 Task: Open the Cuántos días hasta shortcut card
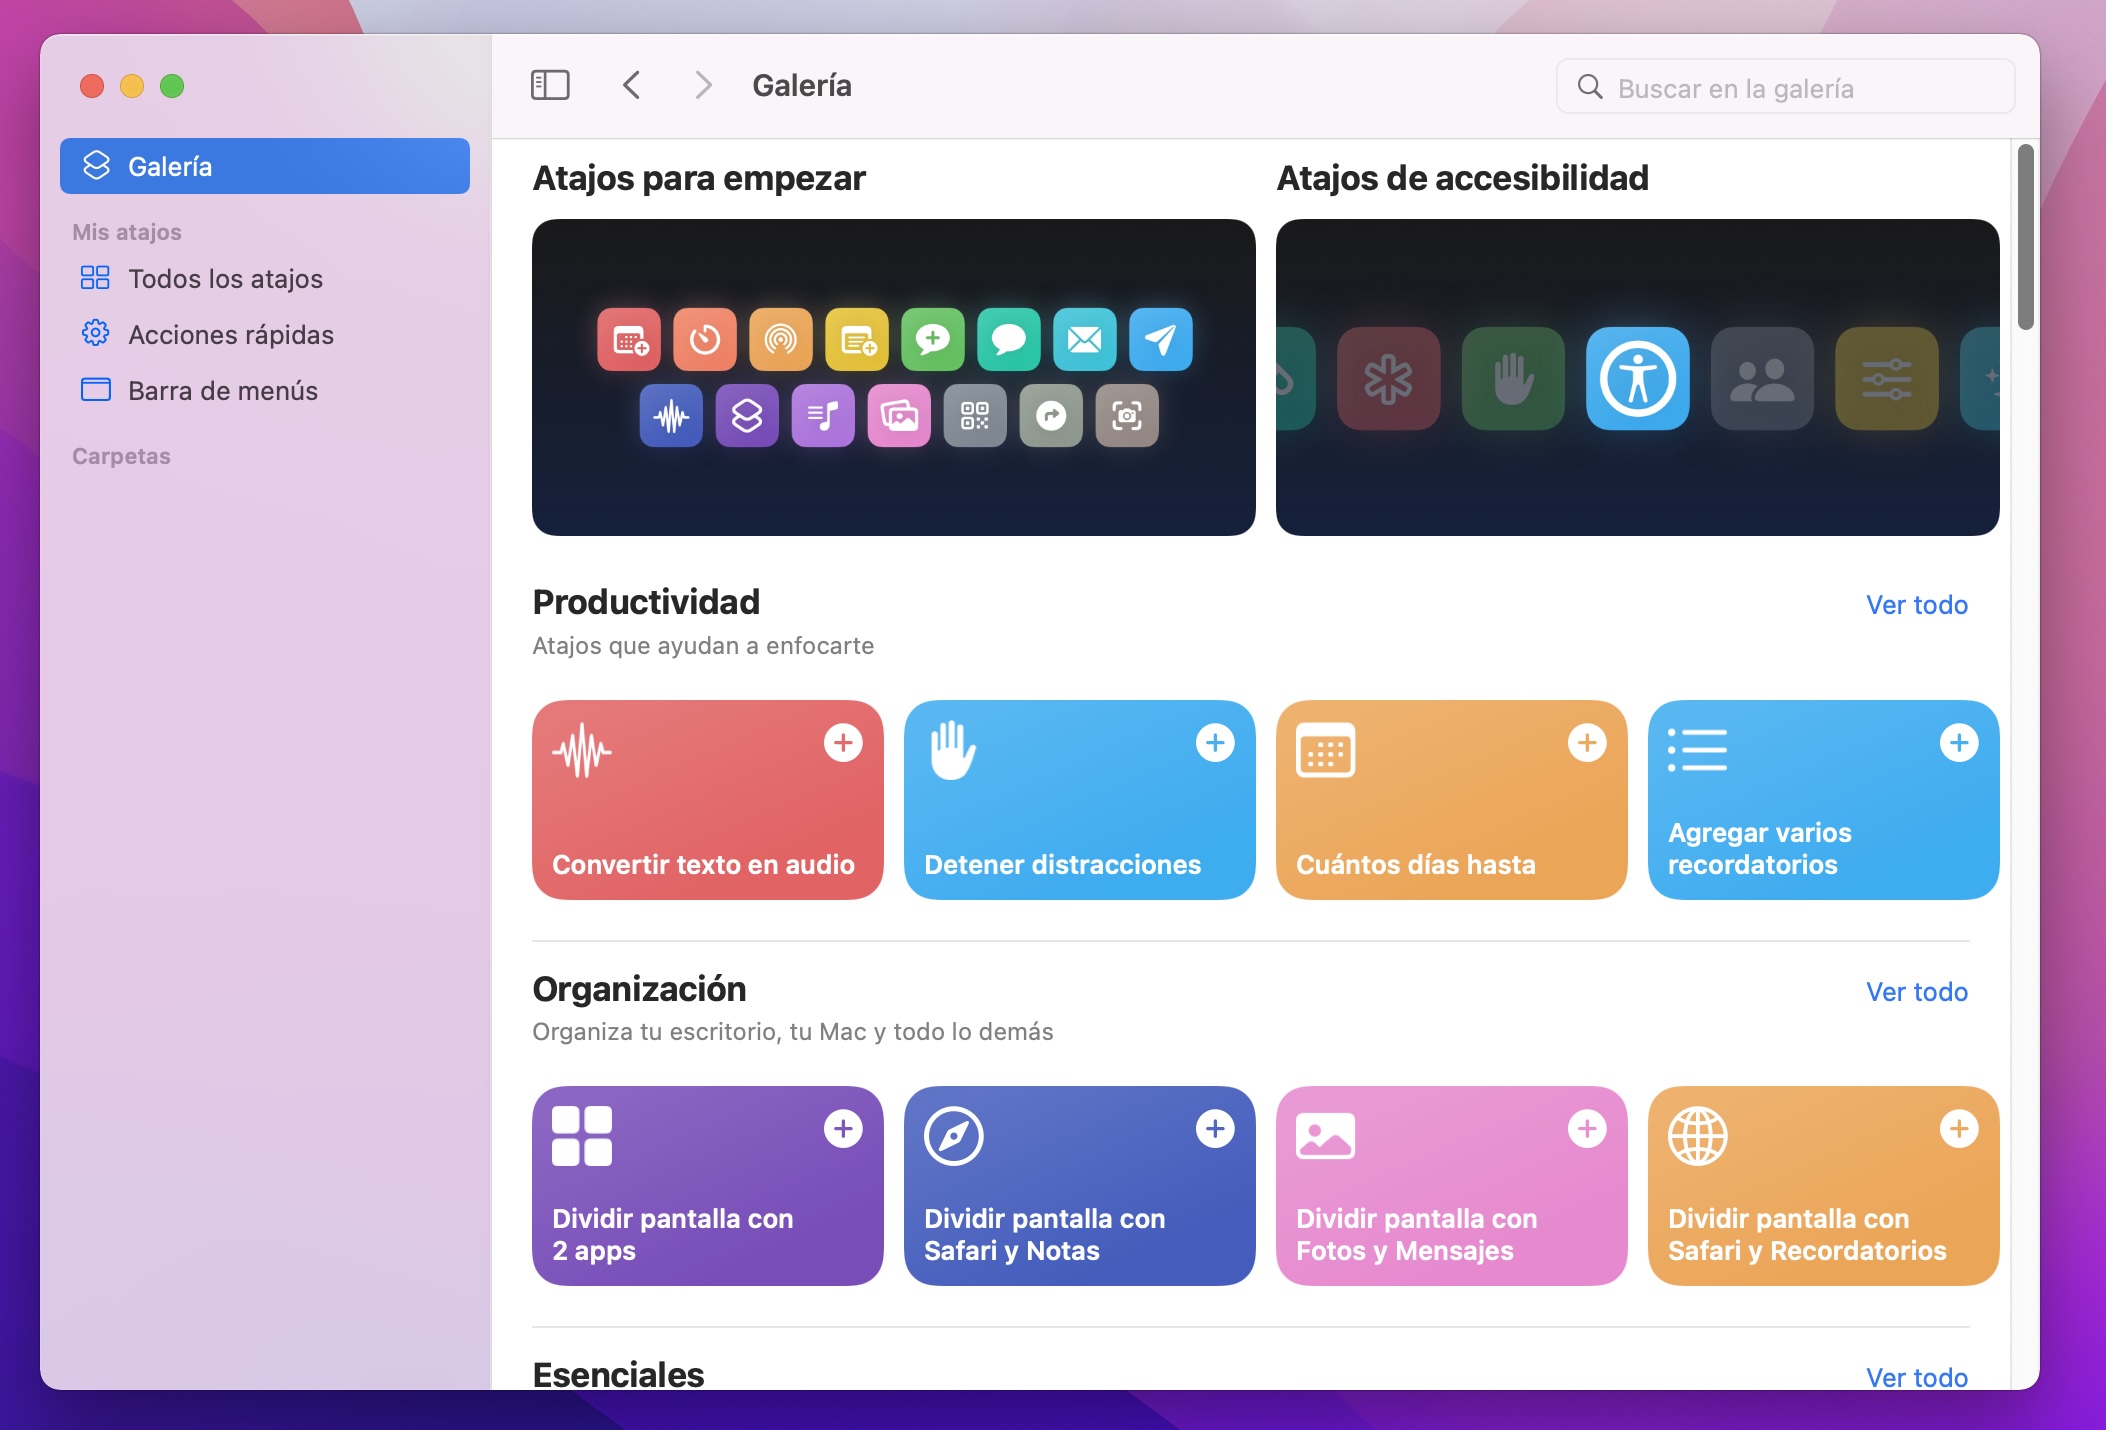[x=1451, y=800]
